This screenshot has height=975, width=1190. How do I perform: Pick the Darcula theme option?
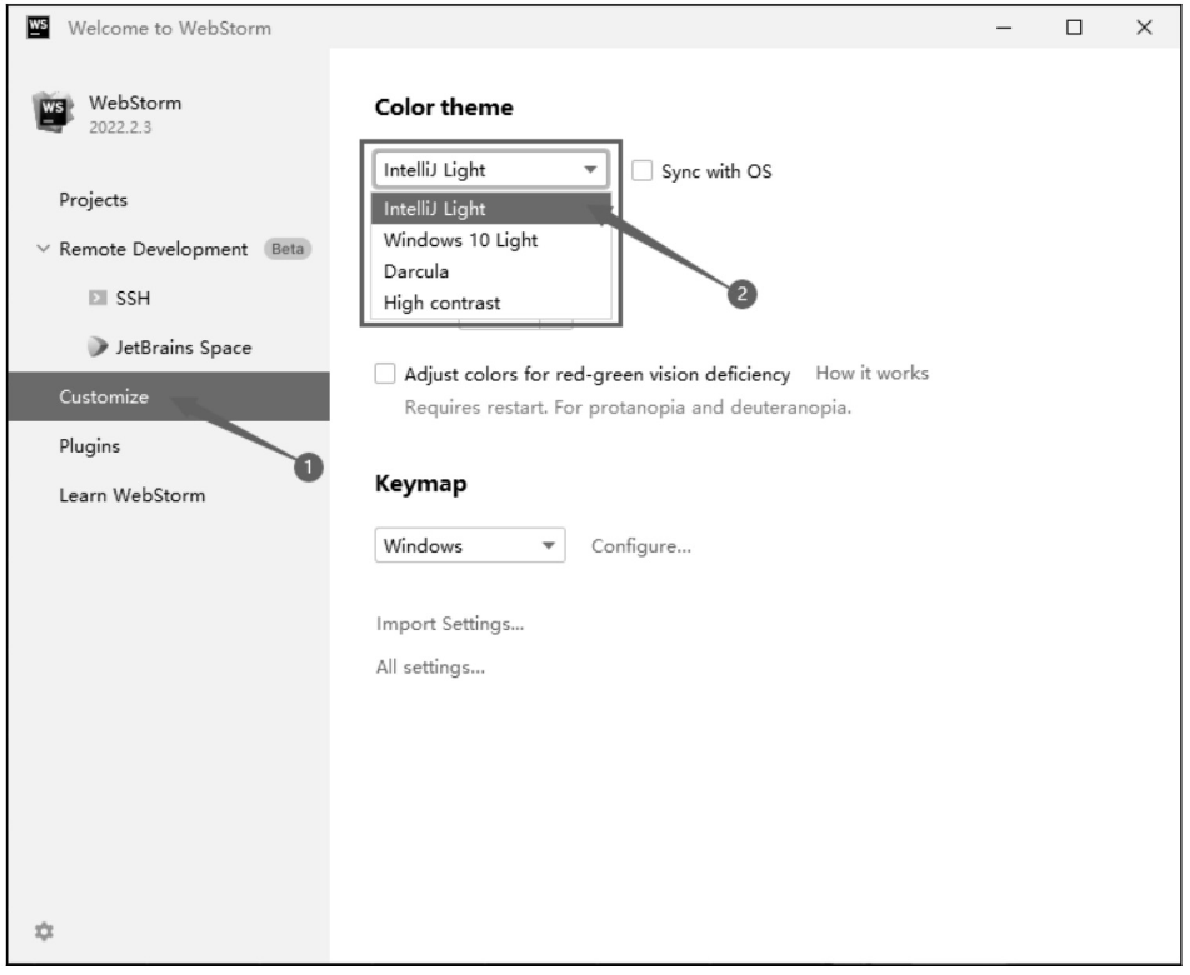tap(490, 272)
